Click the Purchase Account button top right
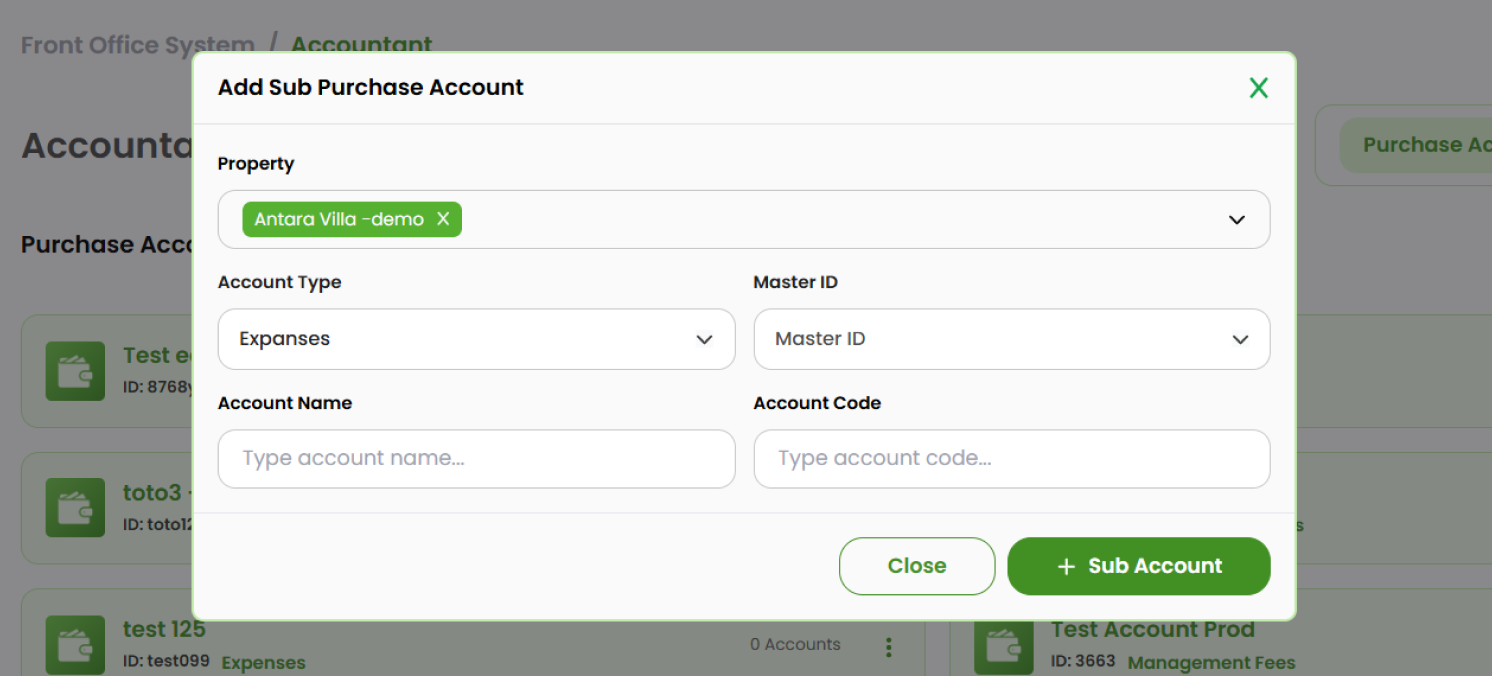This screenshot has width=1492, height=676. click(x=1428, y=144)
